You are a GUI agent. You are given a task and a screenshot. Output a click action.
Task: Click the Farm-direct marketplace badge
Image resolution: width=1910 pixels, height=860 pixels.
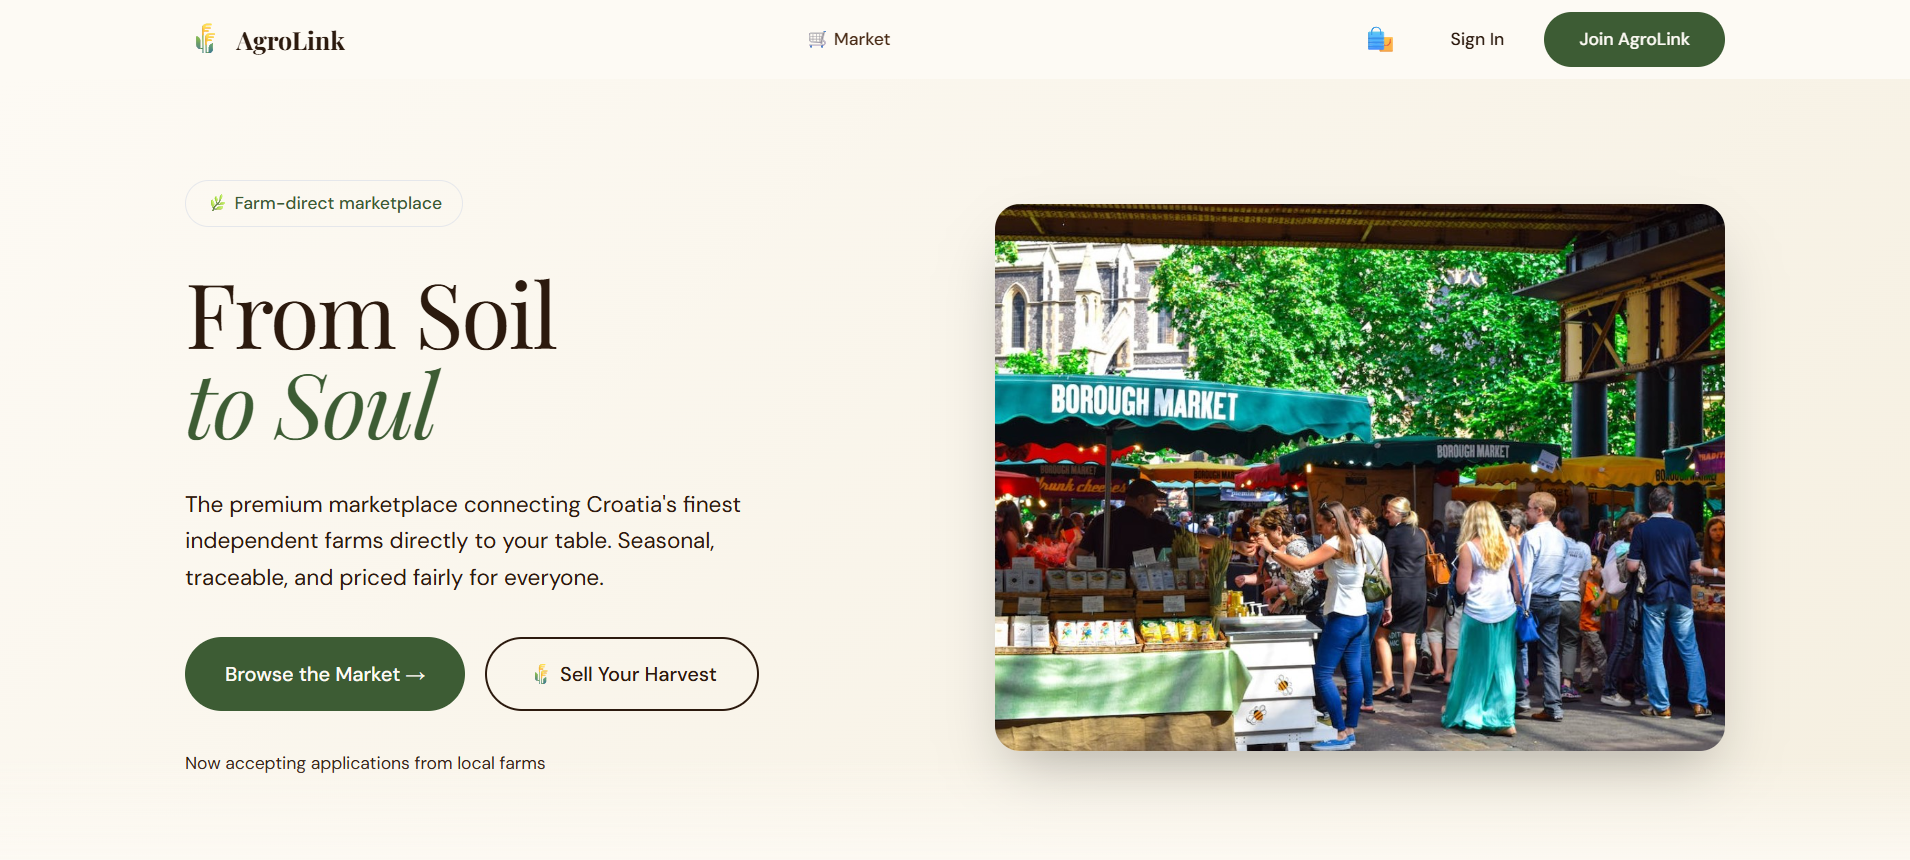(324, 203)
